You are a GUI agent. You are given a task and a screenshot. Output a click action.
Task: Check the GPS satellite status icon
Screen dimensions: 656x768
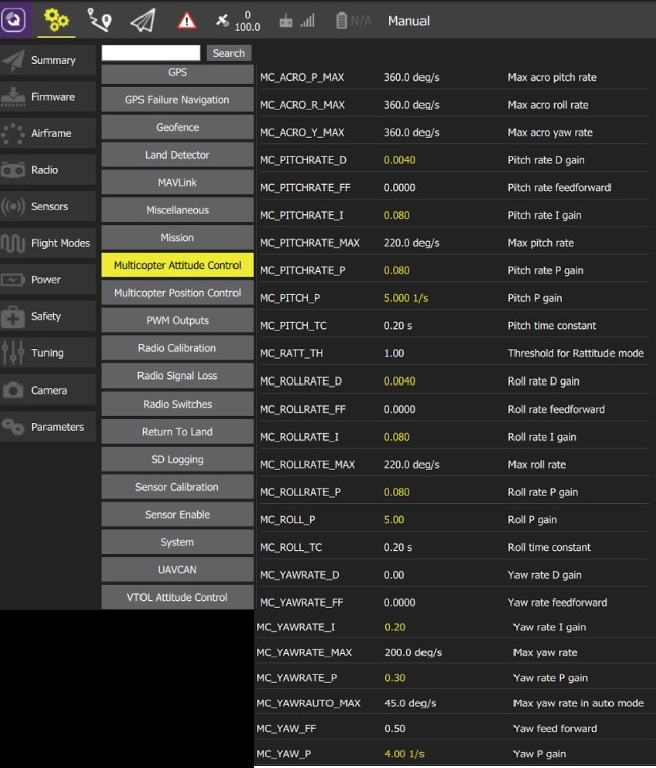pyautogui.click(x=238, y=20)
